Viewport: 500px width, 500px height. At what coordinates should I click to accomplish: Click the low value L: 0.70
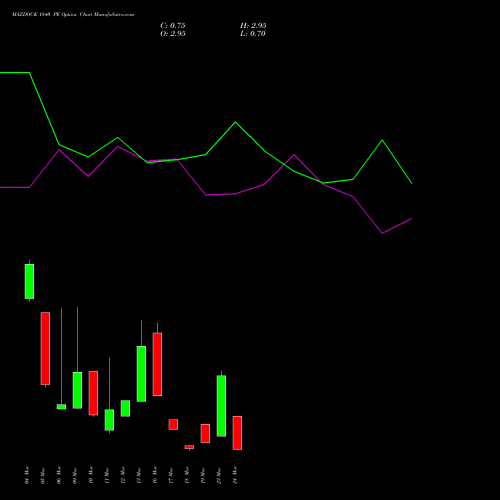click(x=253, y=34)
